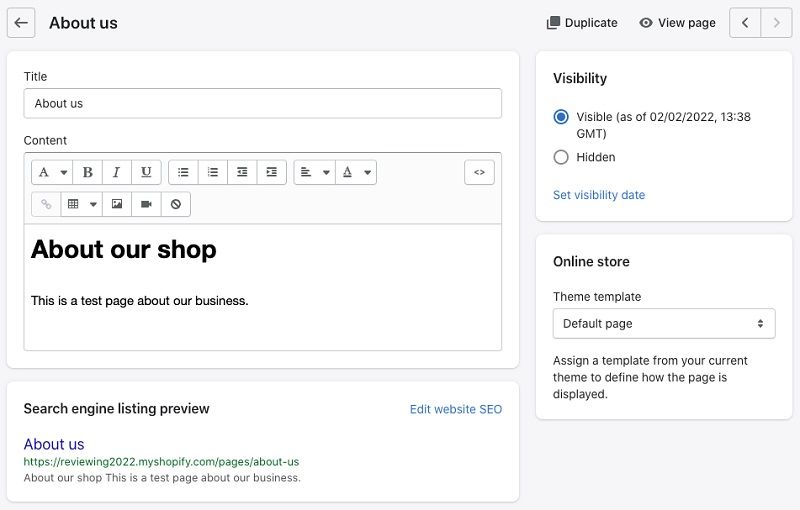This screenshot has width=800, height=510.
Task: Click the About us search preview title
Action: (x=54, y=444)
